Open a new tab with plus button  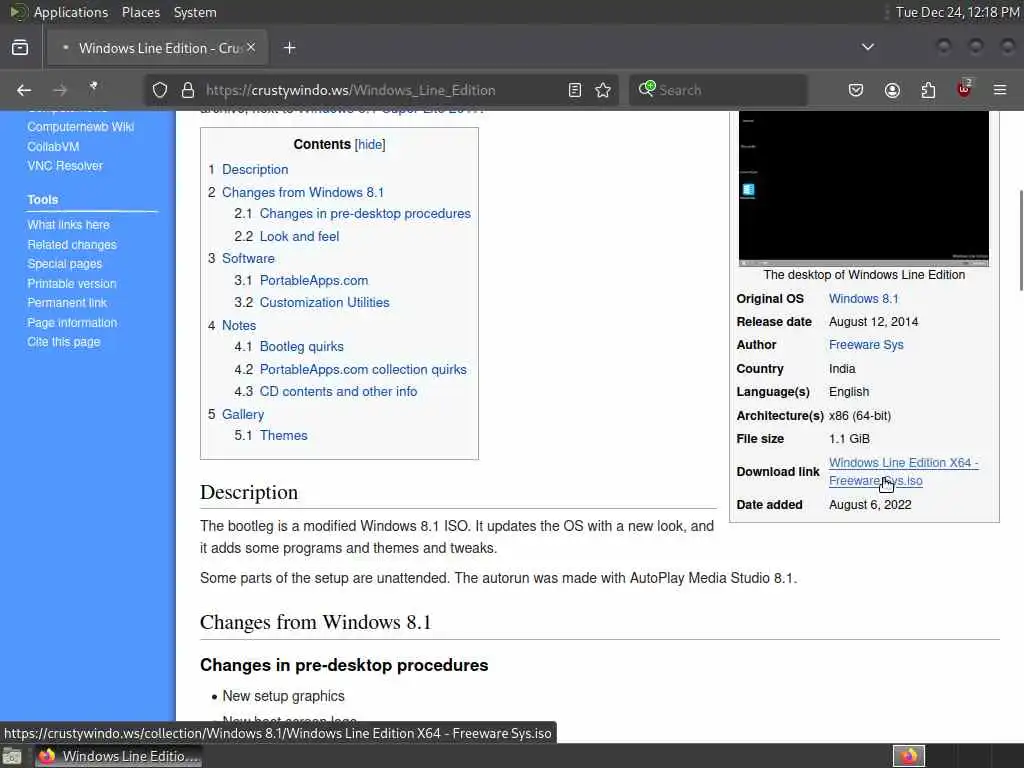[x=290, y=48]
